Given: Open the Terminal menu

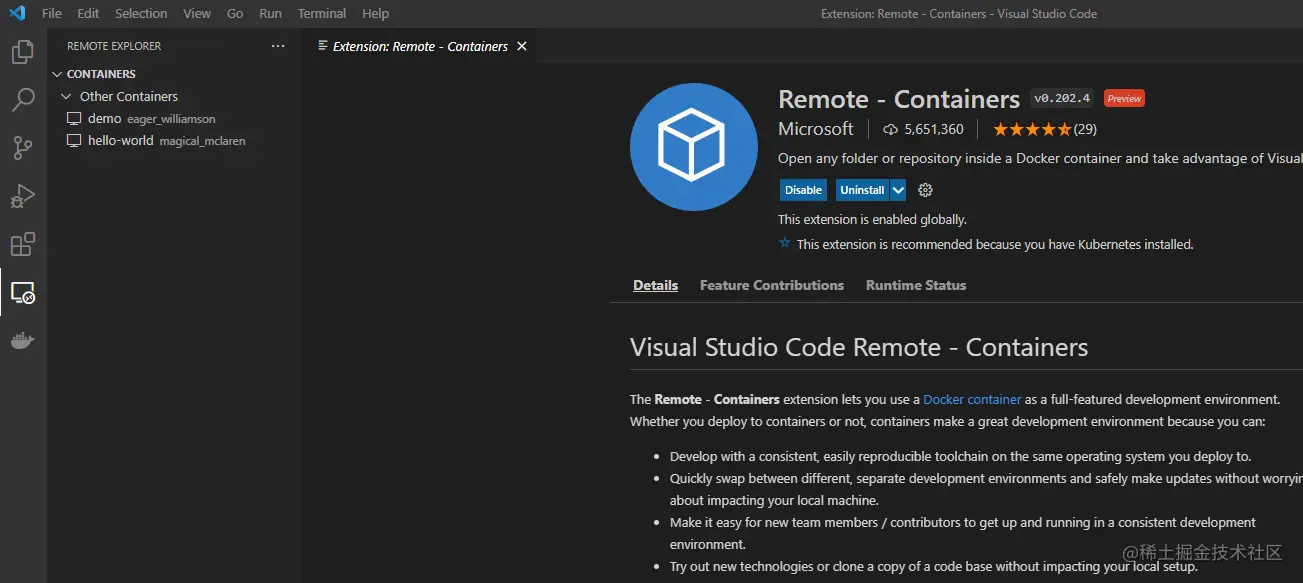Looking at the screenshot, I should pyautogui.click(x=321, y=14).
